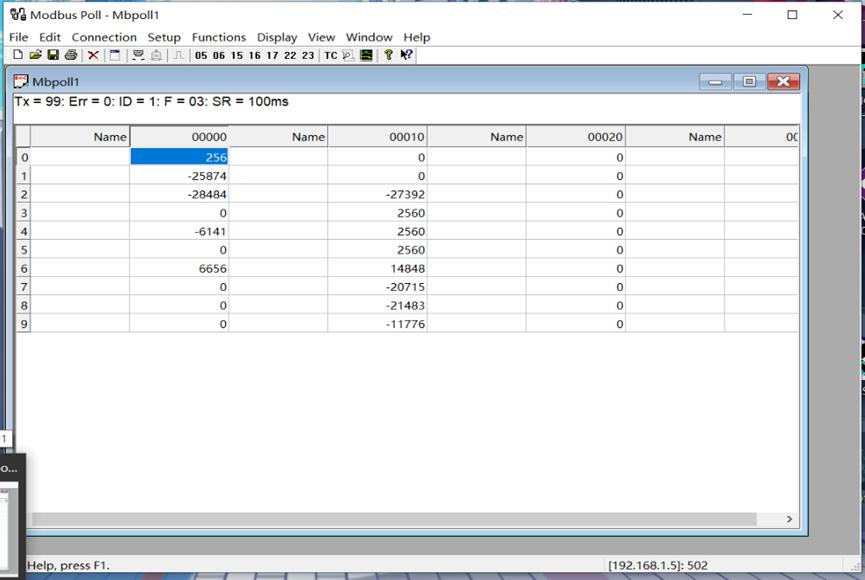Select function code 05 toolbar button

202,55
